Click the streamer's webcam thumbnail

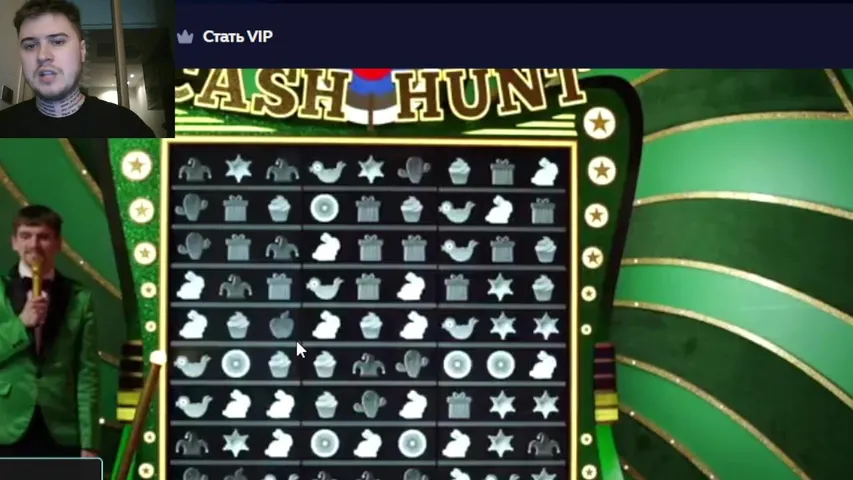[x=87, y=69]
